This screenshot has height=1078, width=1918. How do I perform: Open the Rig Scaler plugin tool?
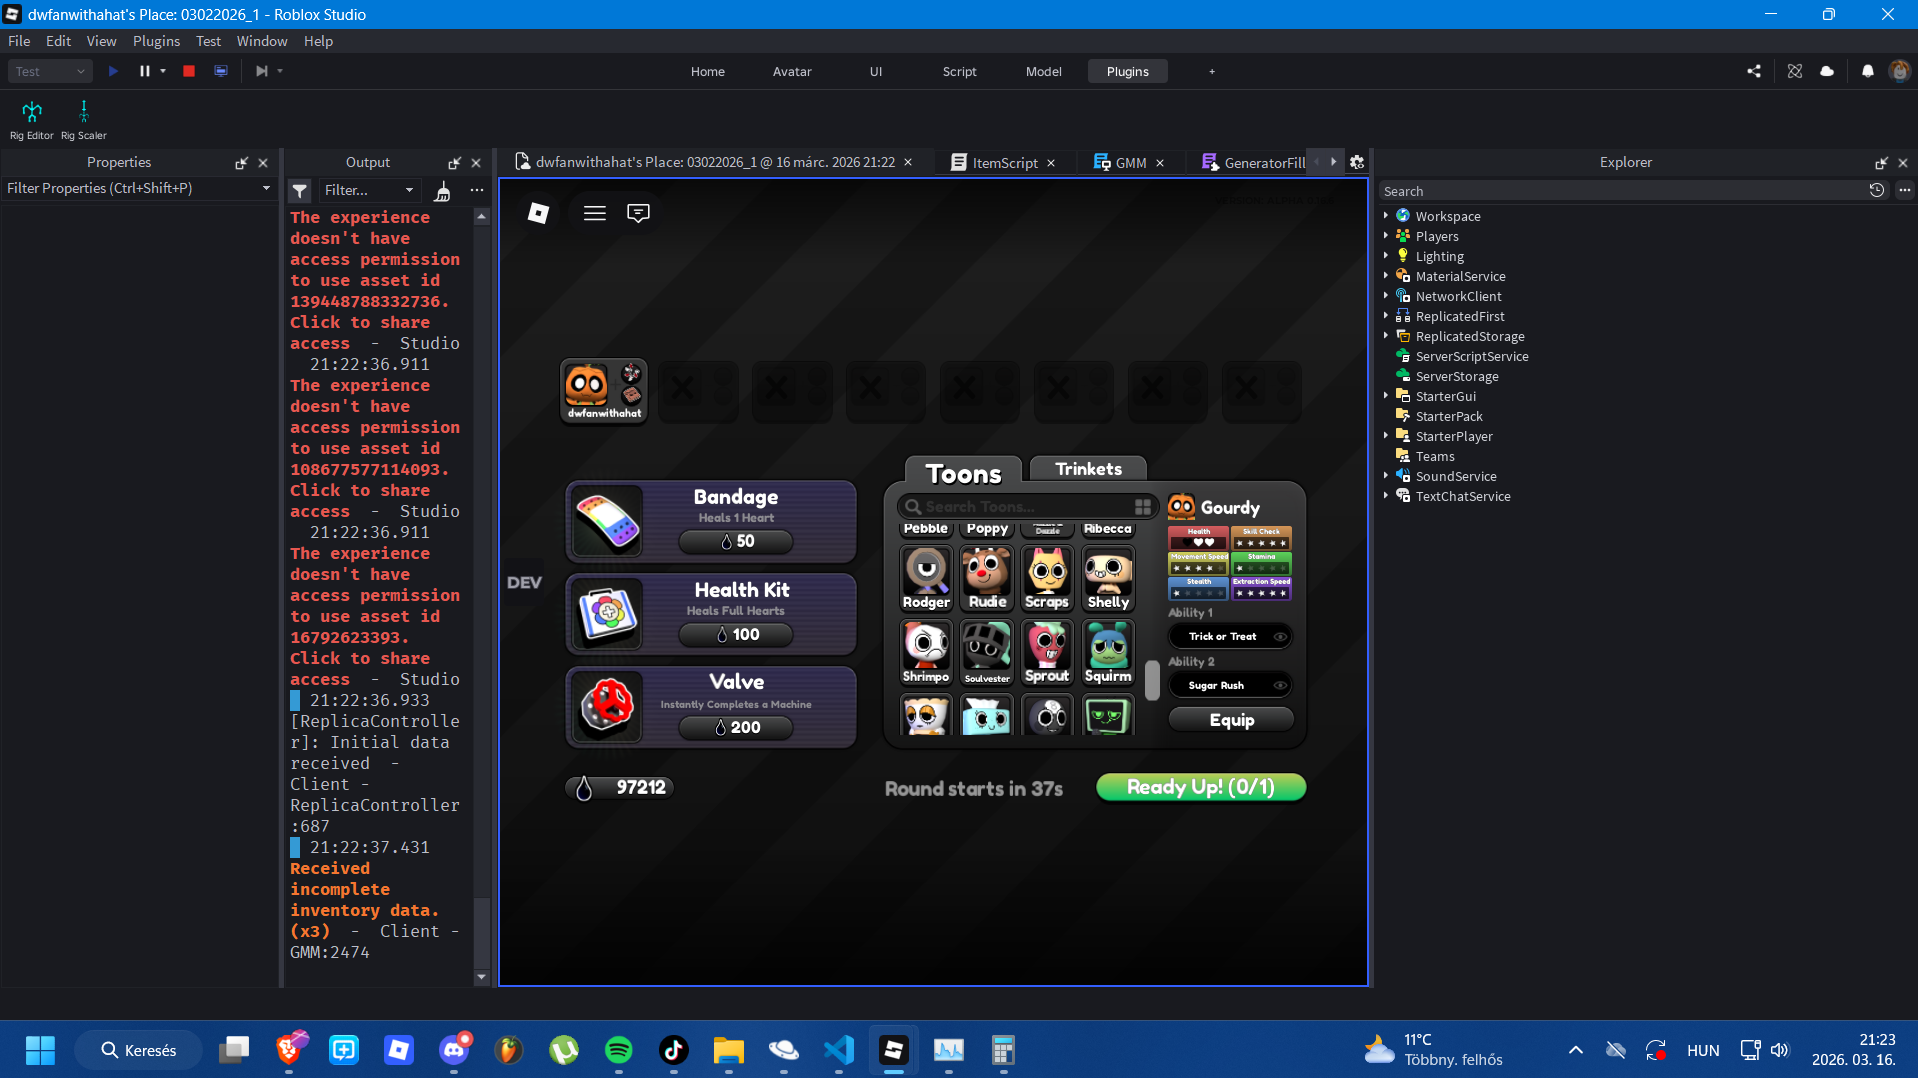coord(84,118)
